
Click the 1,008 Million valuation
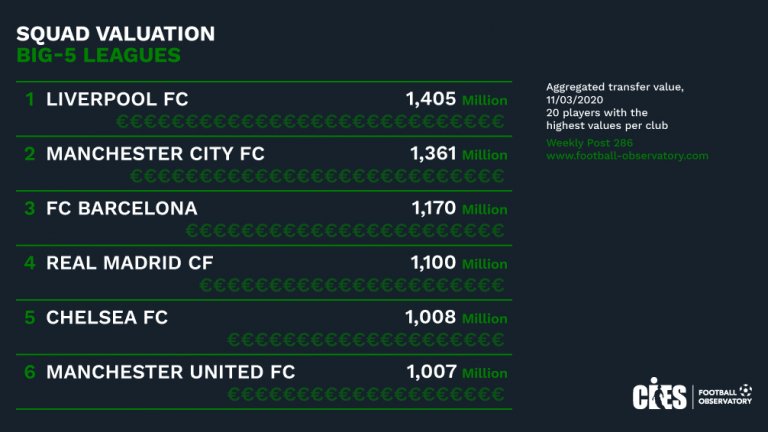456,318
